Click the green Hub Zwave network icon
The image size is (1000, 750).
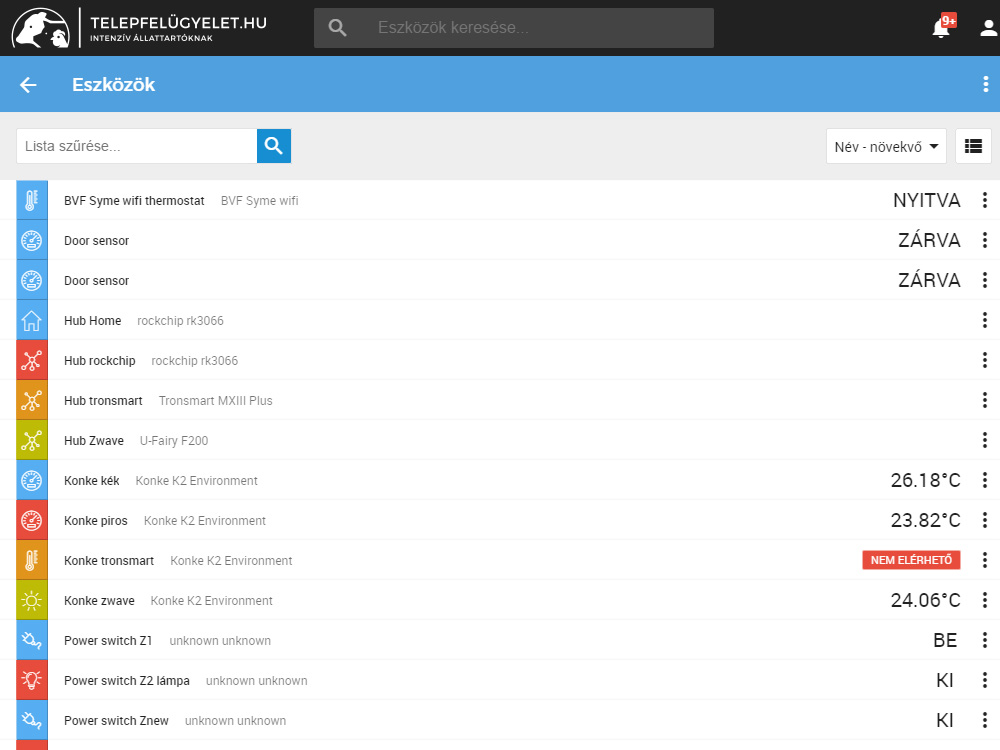tap(32, 441)
